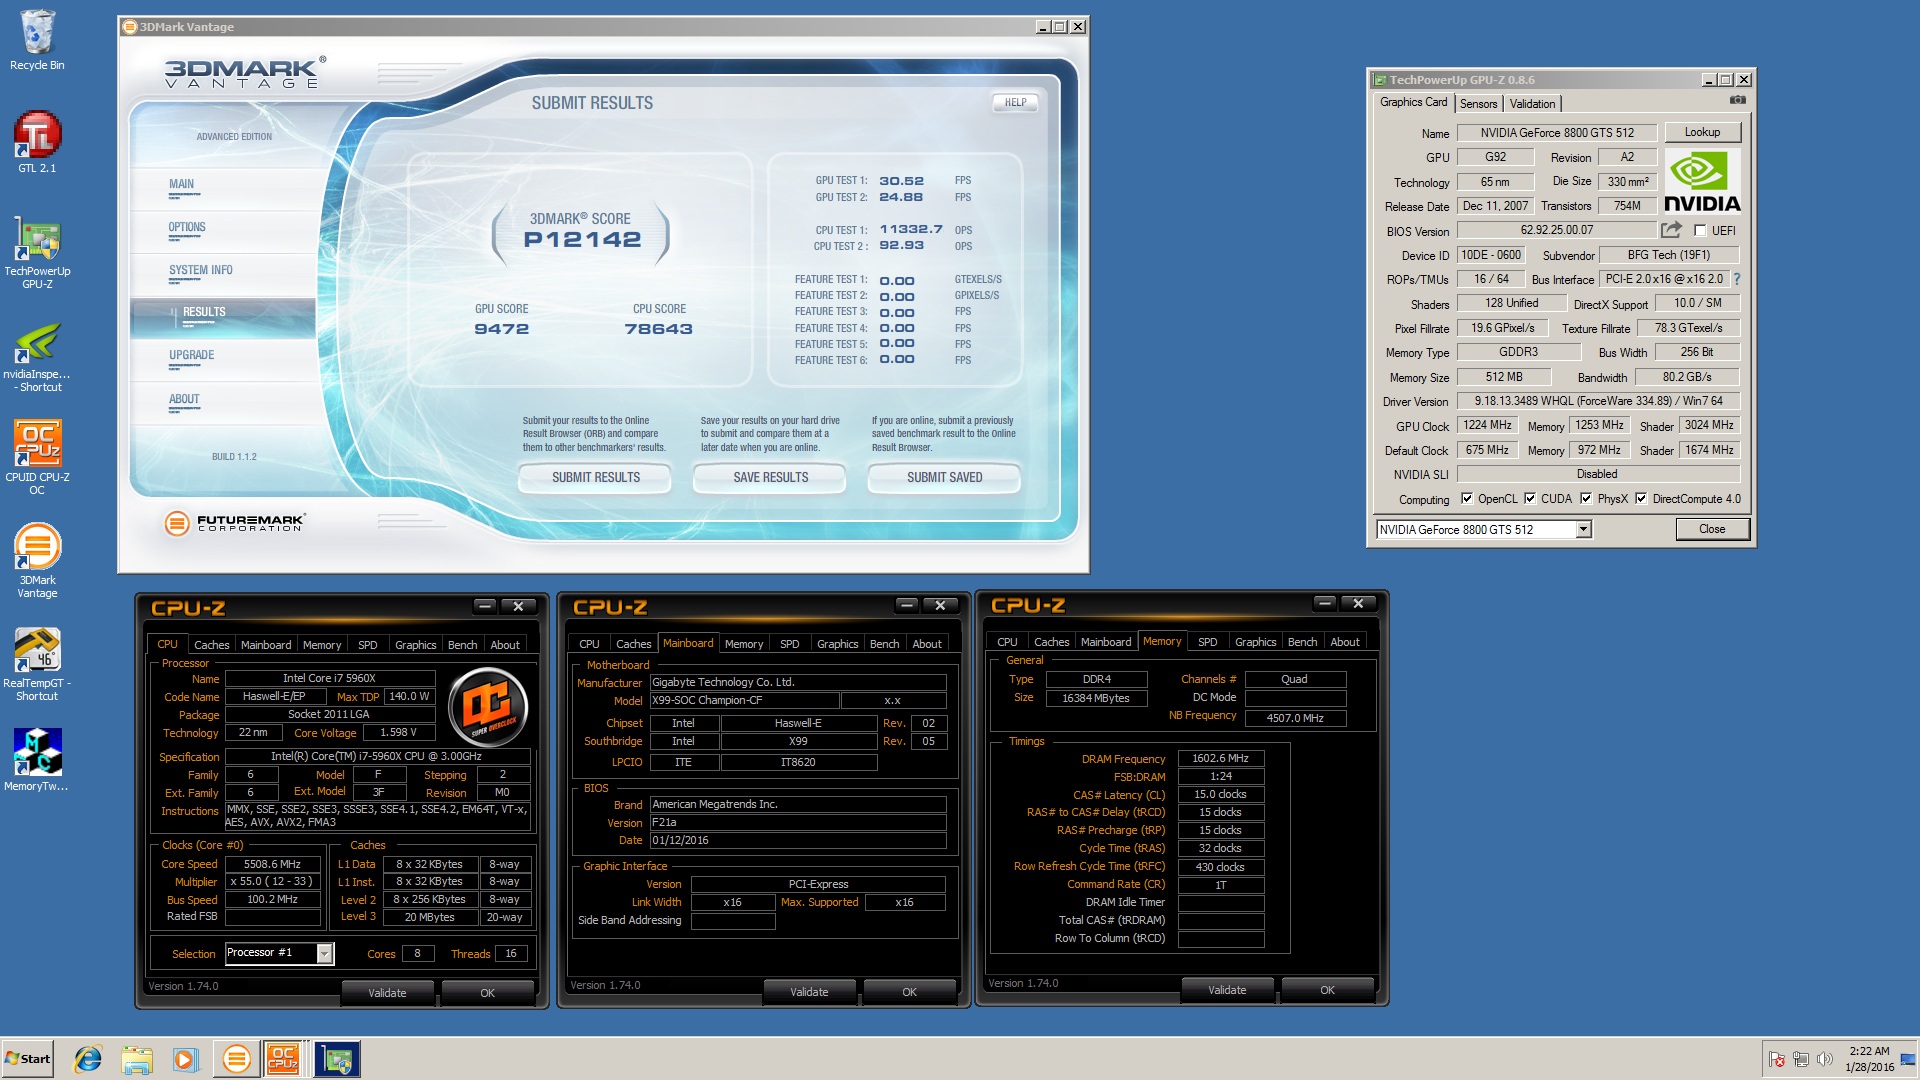Viewport: 1920px width, 1080px height.
Task: Click the SUBMIT RESULTS button
Action: point(595,477)
